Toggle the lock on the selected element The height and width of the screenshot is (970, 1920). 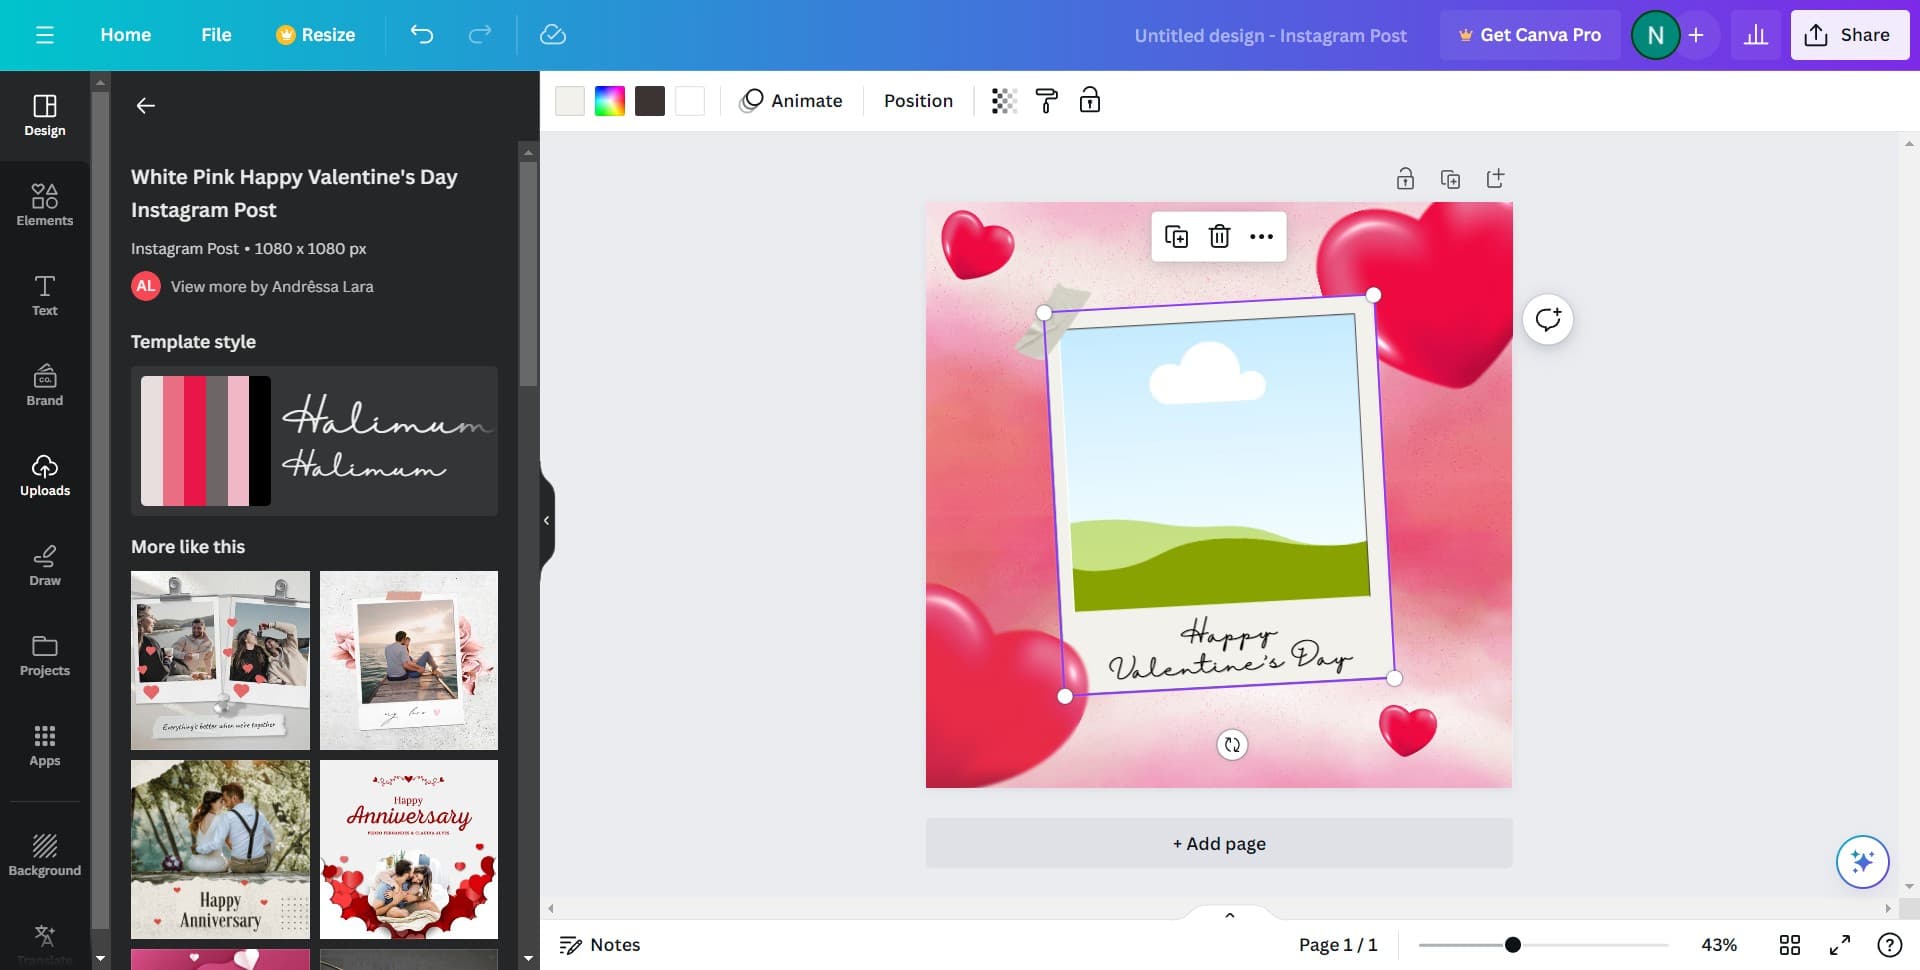pyautogui.click(x=1090, y=100)
